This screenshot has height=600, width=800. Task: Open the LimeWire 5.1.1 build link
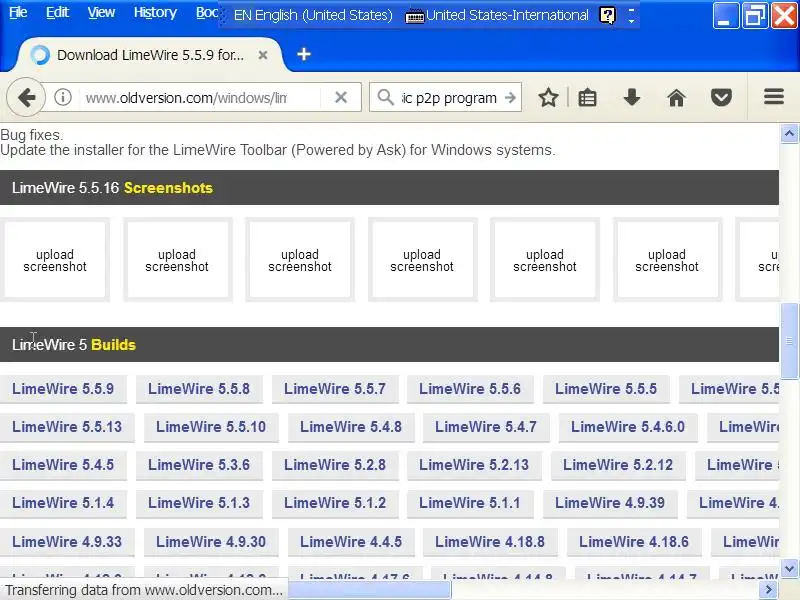pos(470,503)
